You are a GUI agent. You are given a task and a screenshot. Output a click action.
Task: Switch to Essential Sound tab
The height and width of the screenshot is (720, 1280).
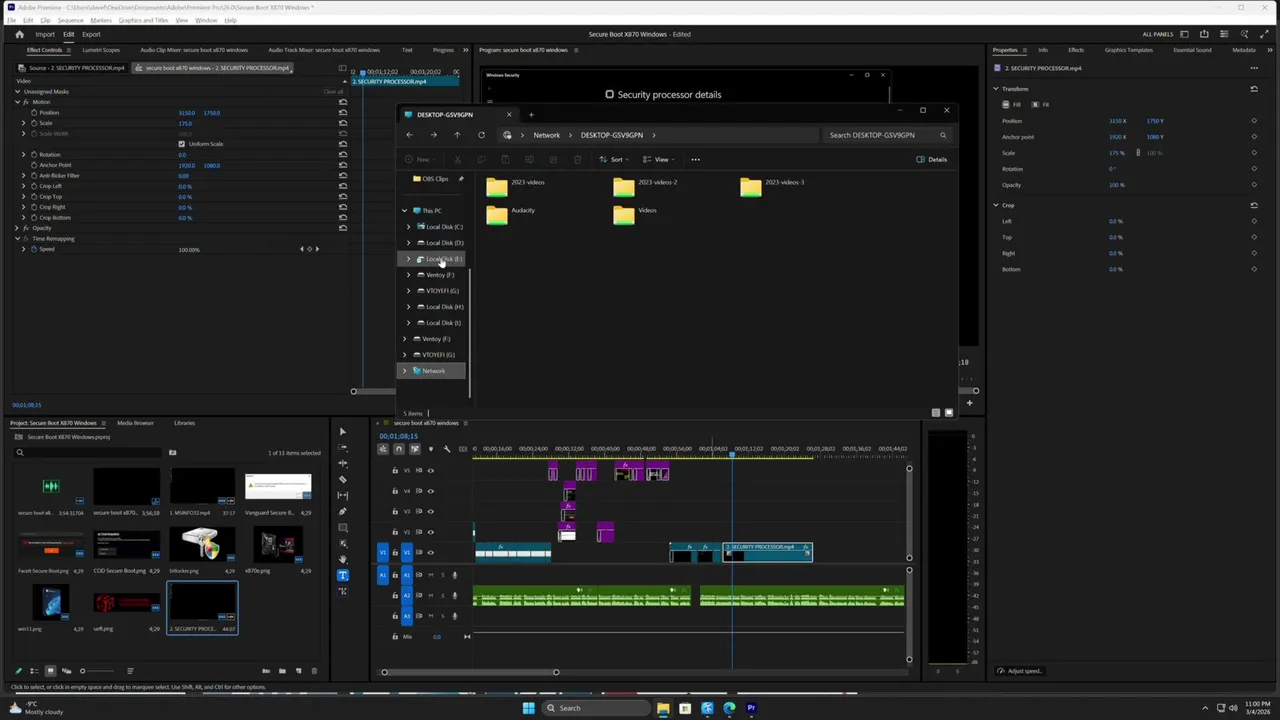click(x=1192, y=50)
